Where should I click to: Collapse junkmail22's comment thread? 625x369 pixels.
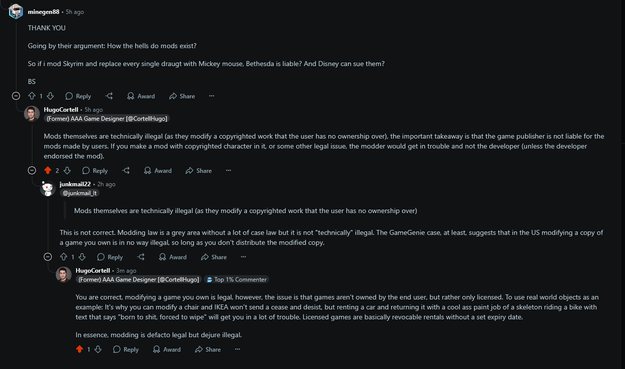point(47,257)
